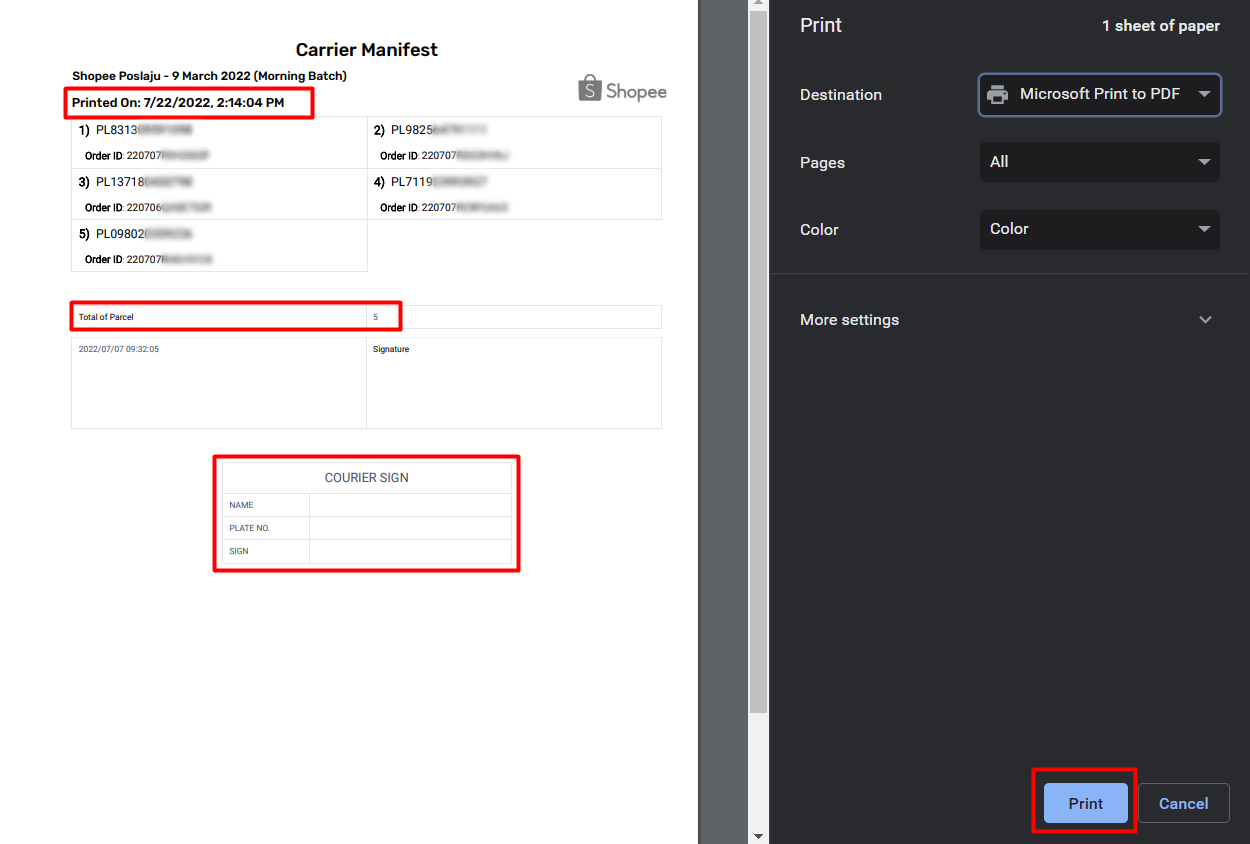
Task: Click the More settings chevron icon
Action: [x=1205, y=319]
